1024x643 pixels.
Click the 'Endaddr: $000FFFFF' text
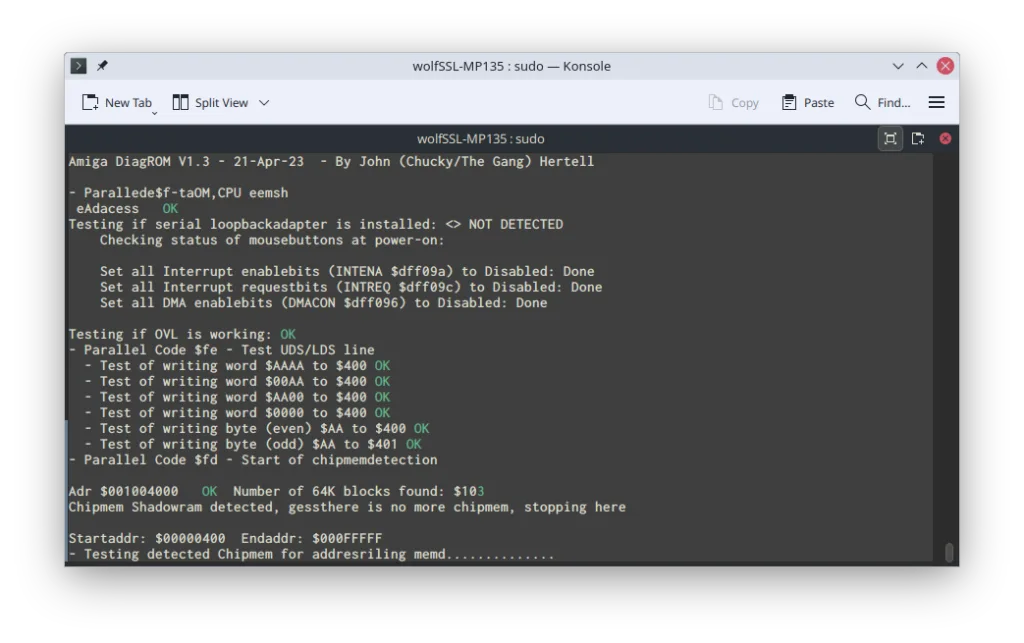click(312, 538)
